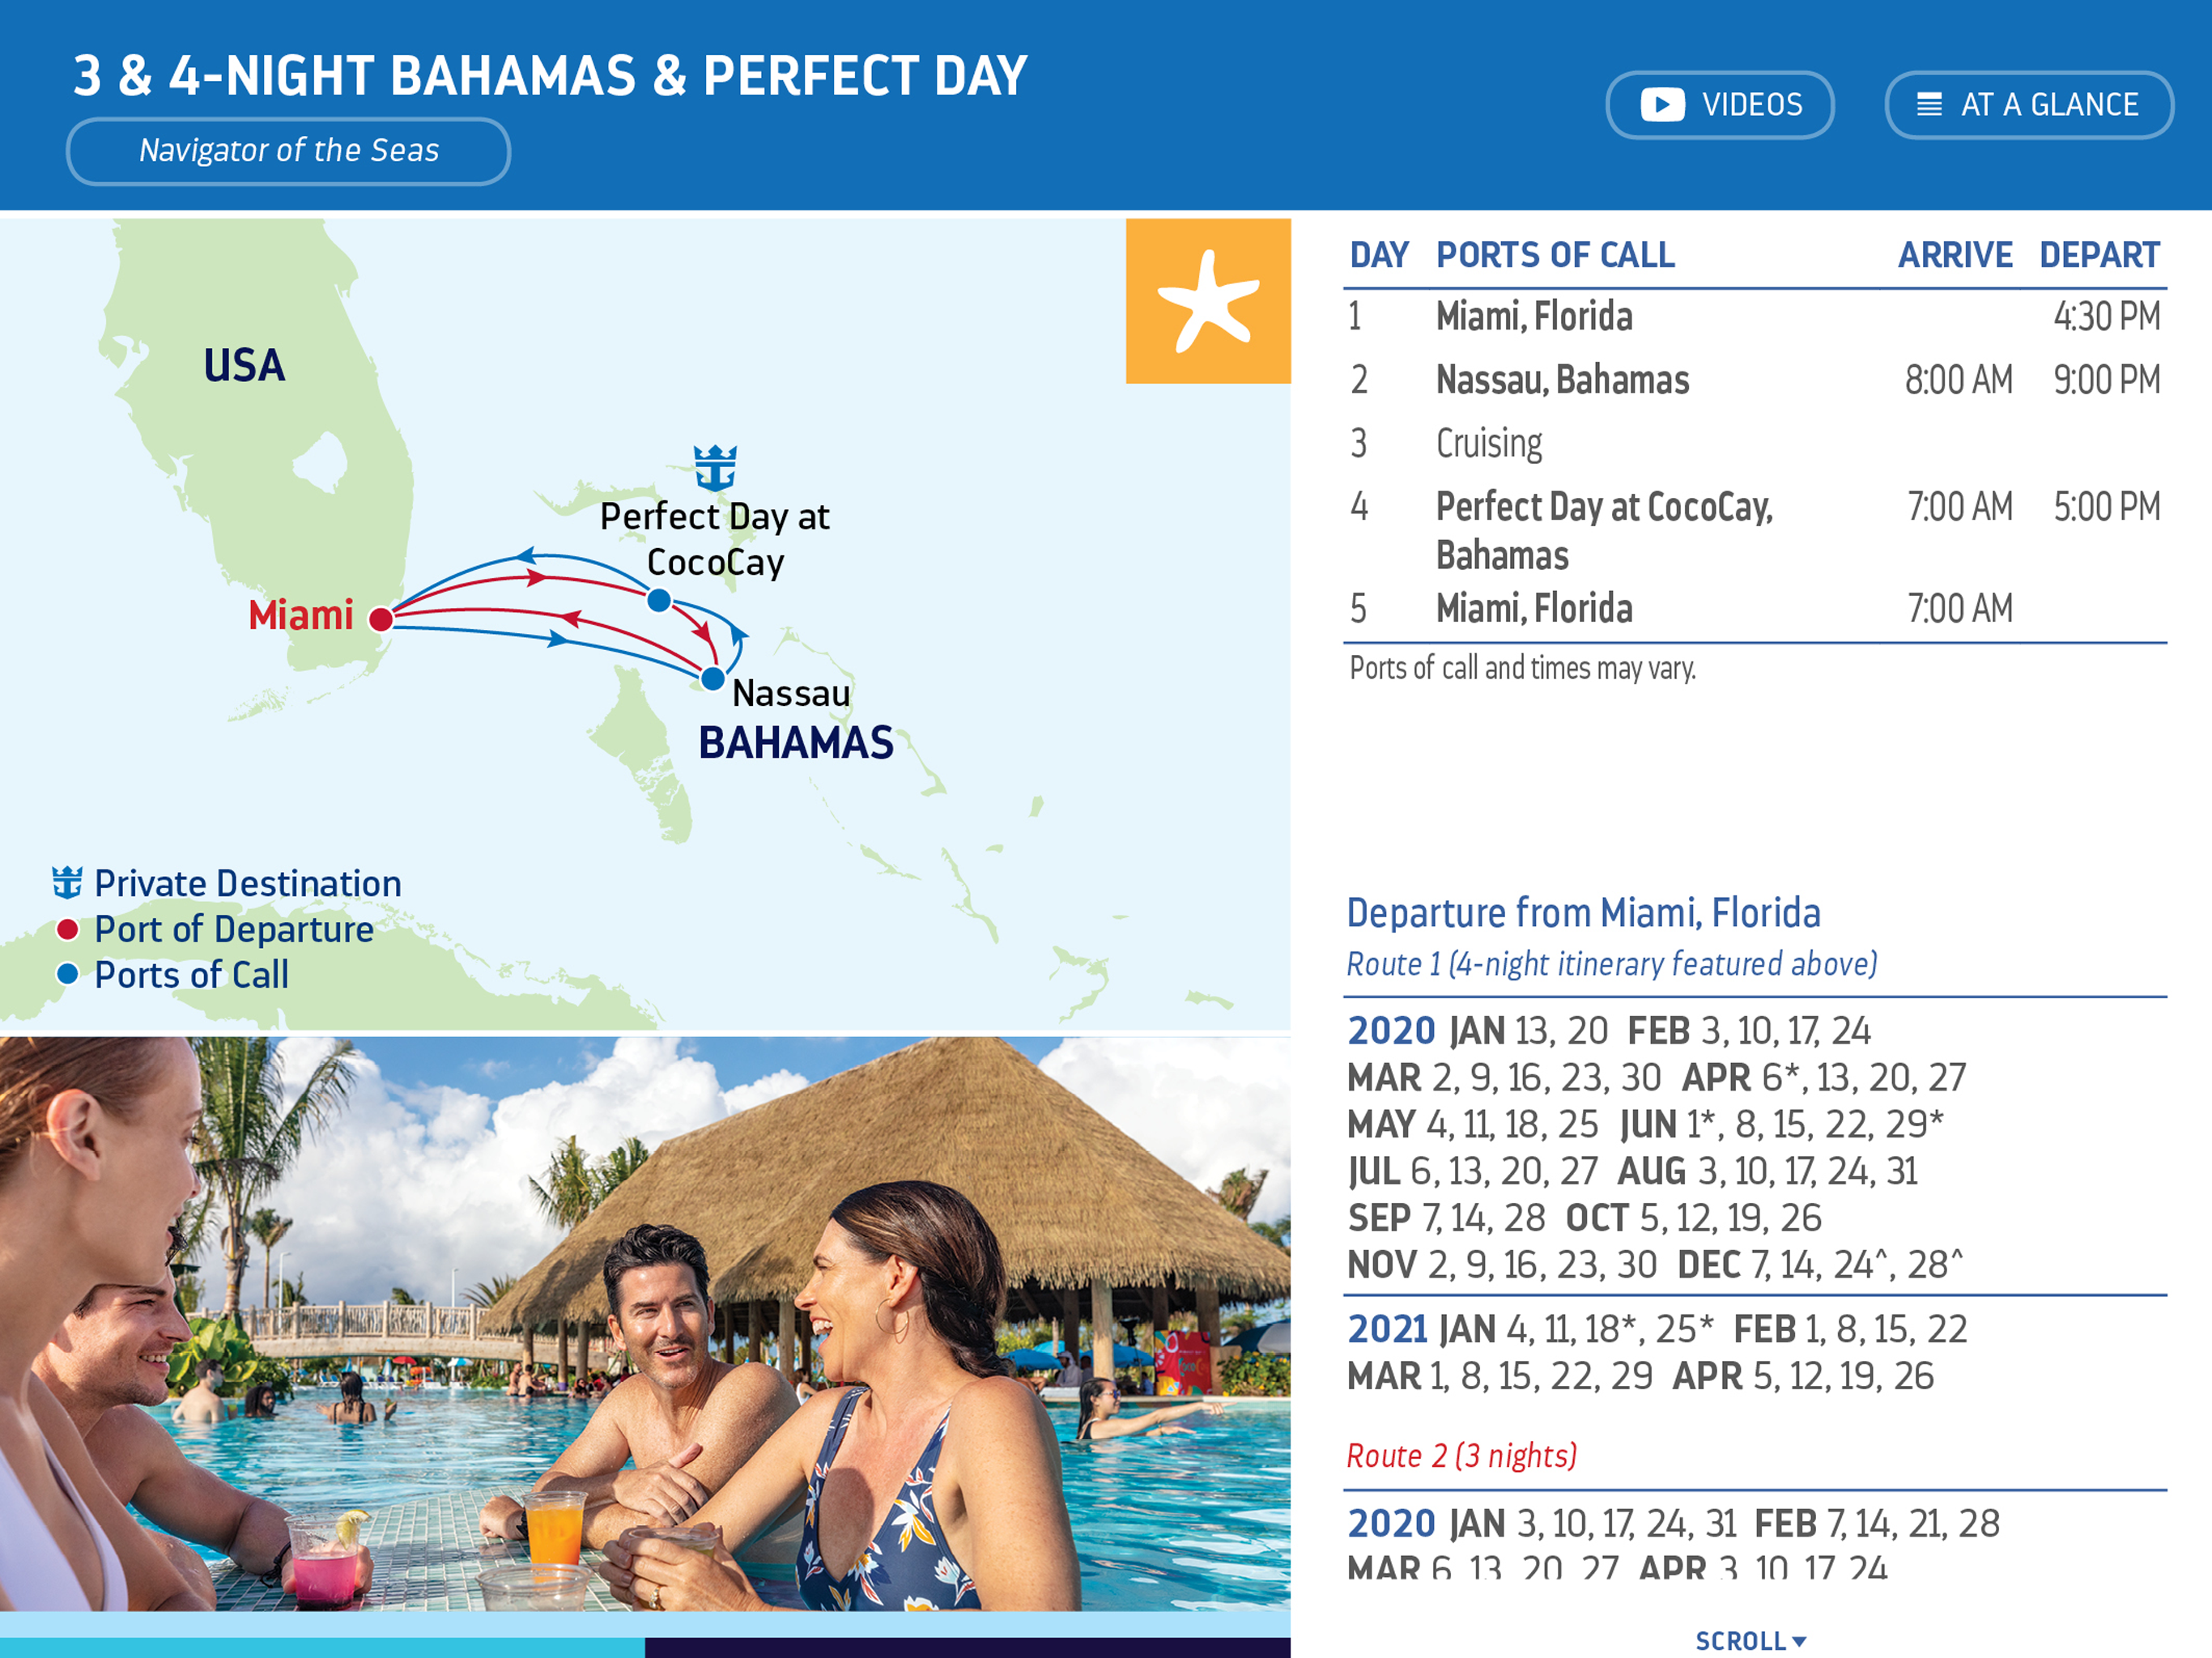Click the blue Nassau port dot
2212x1658 pixels.
click(712, 679)
